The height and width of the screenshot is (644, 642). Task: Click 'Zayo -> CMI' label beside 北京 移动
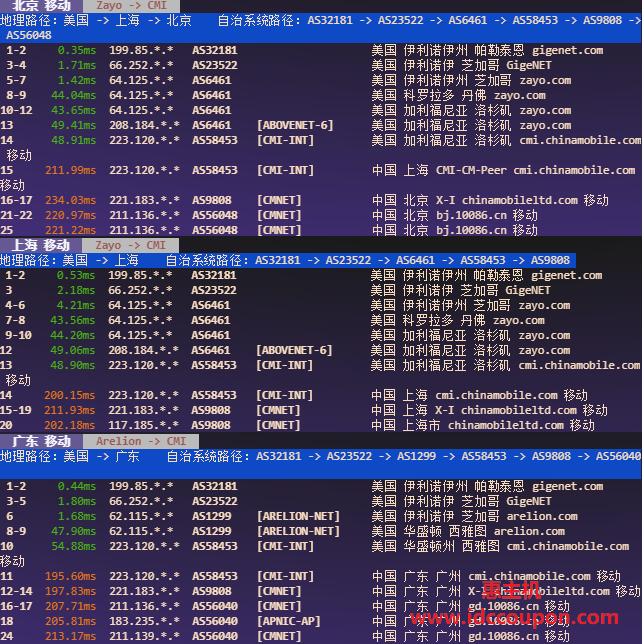point(131,5)
